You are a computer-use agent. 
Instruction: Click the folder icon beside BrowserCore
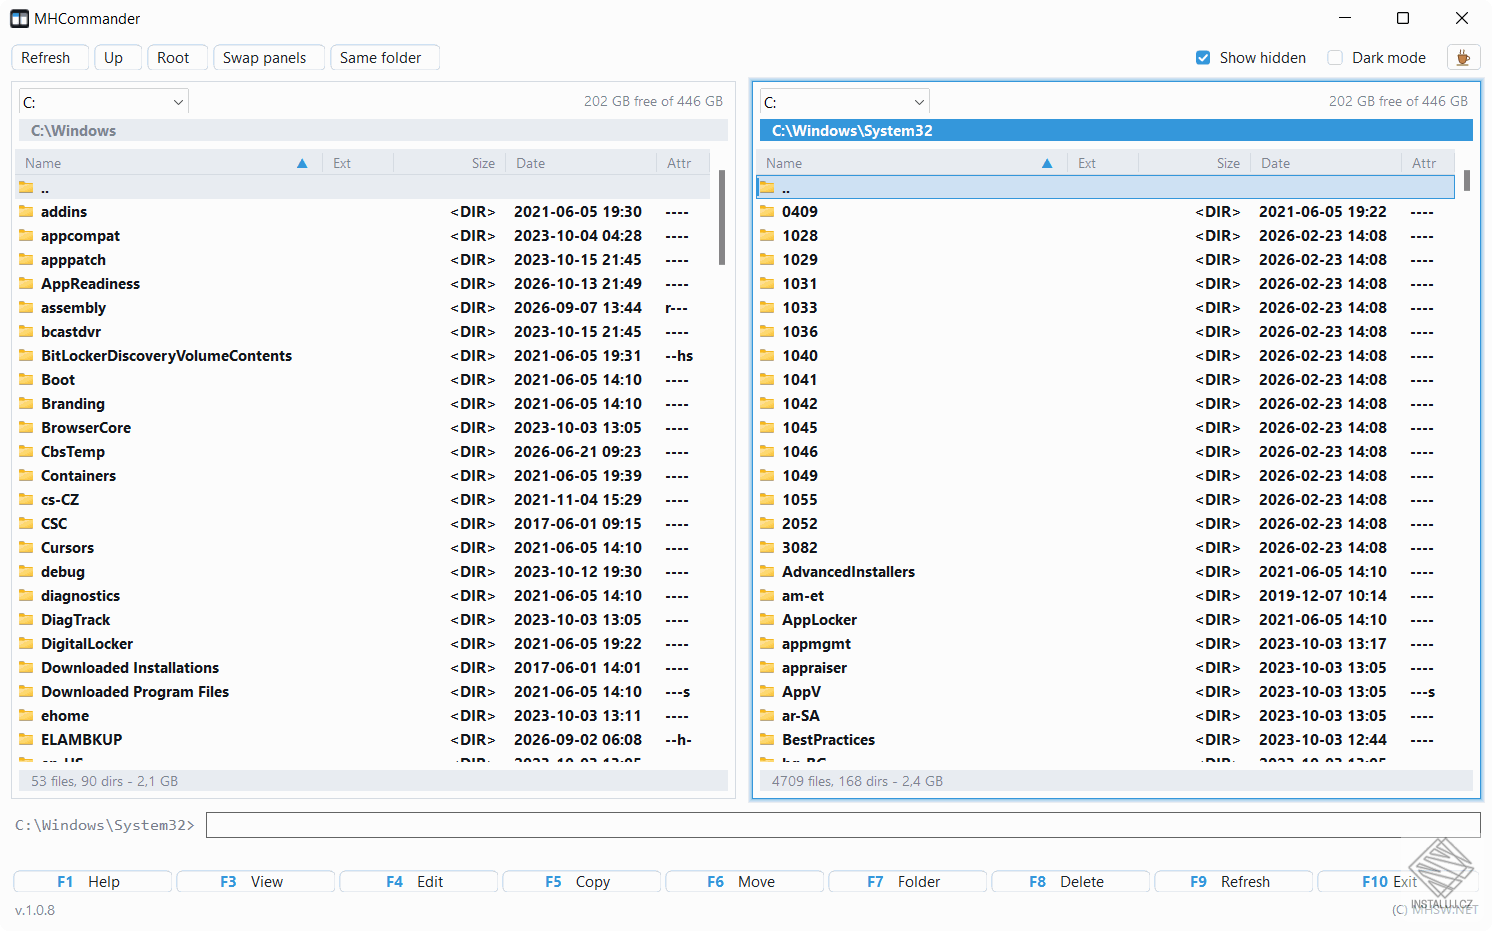[26, 427]
